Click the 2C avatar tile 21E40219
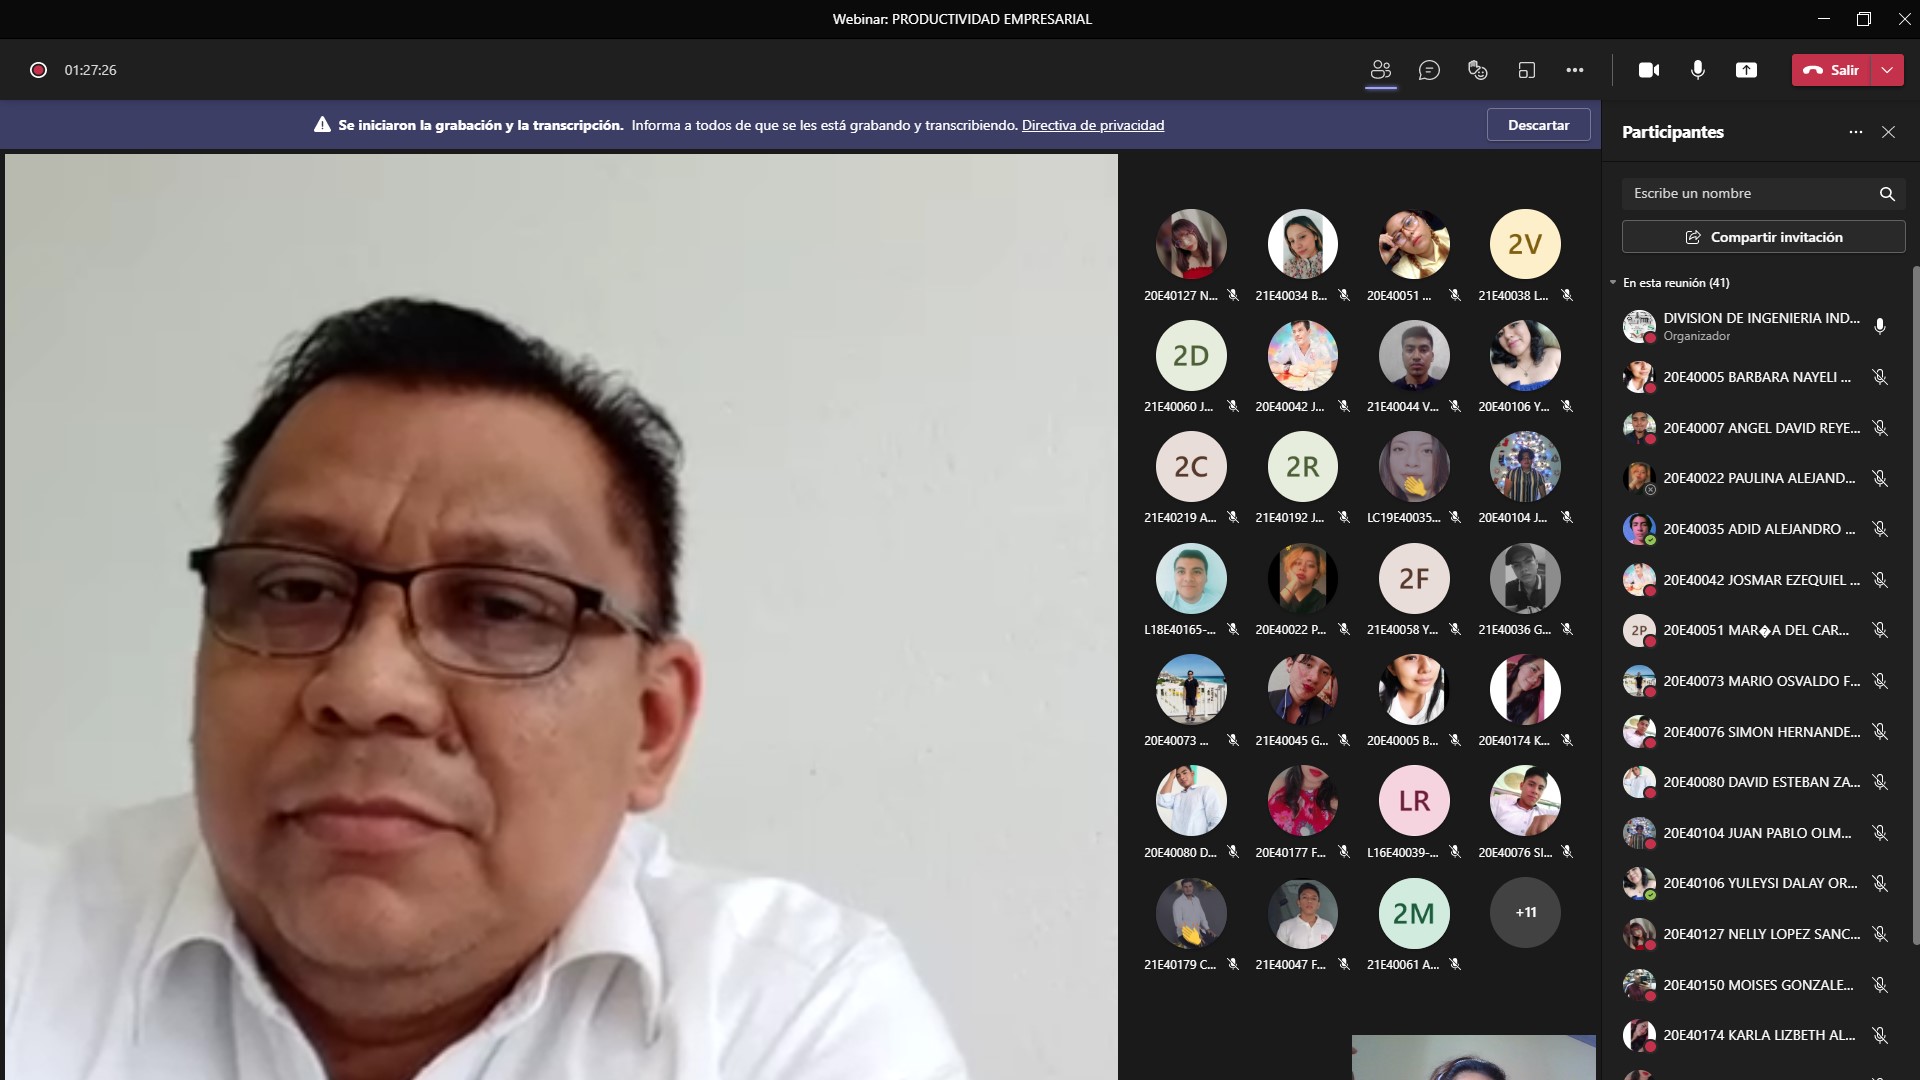This screenshot has height=1080, width=1920. [1191, 467]
